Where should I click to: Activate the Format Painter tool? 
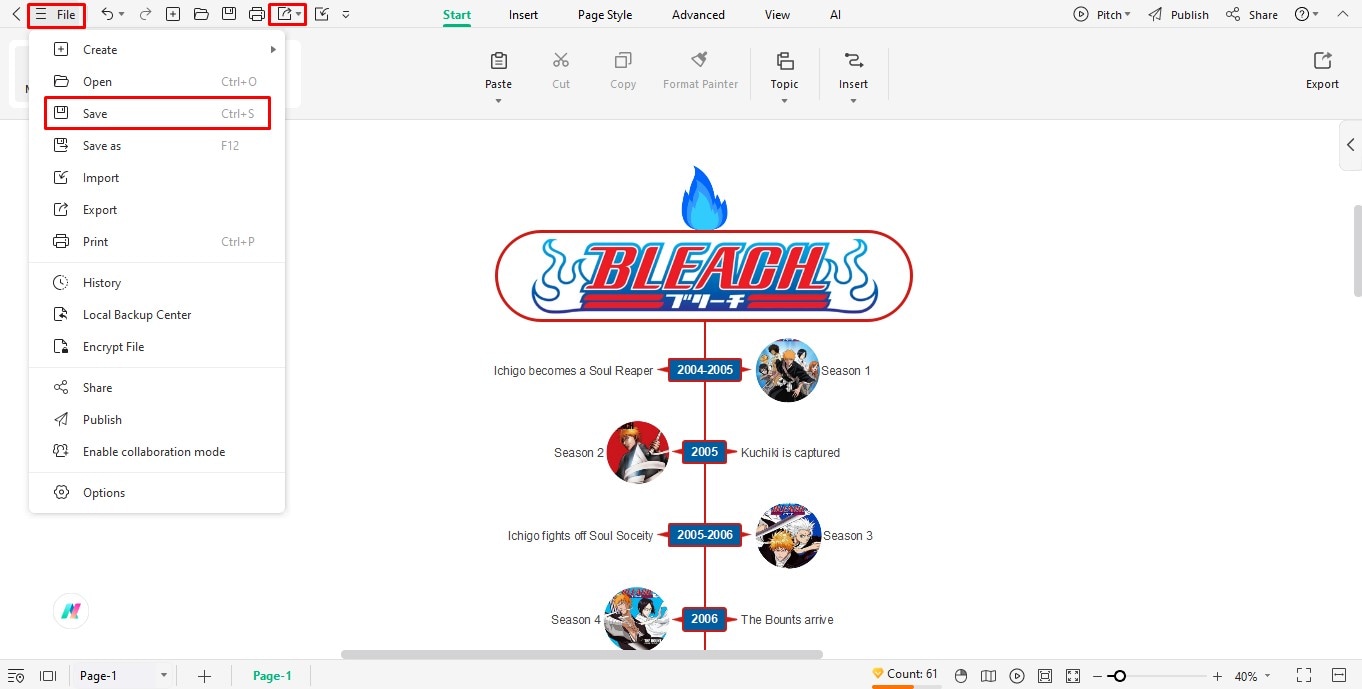pos(700,71)
